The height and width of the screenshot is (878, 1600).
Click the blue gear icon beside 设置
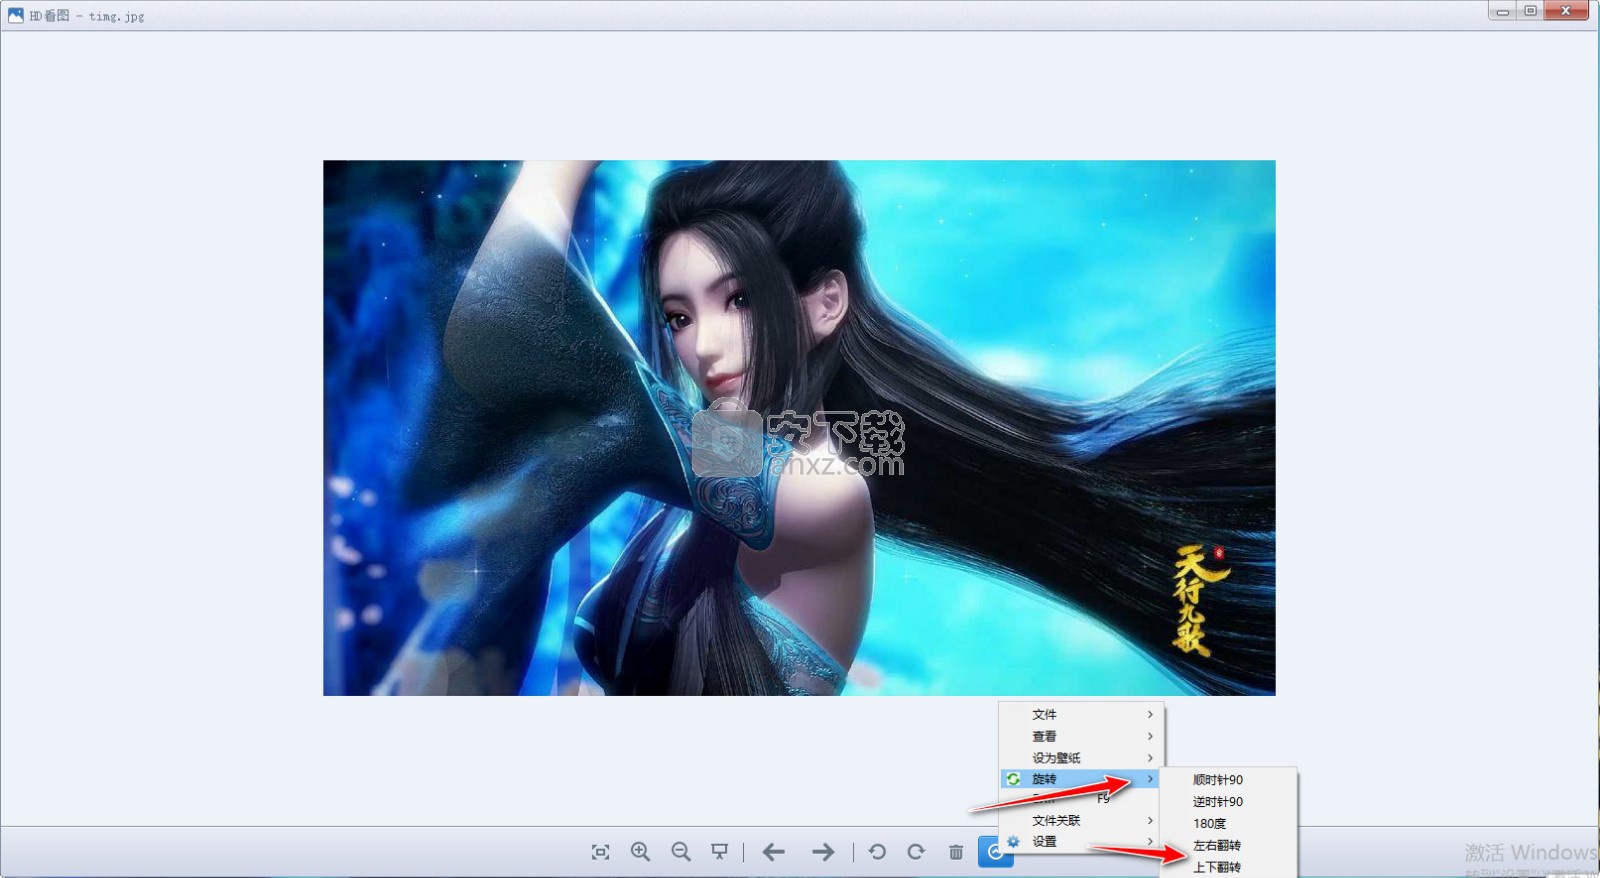click(1013, 842)
